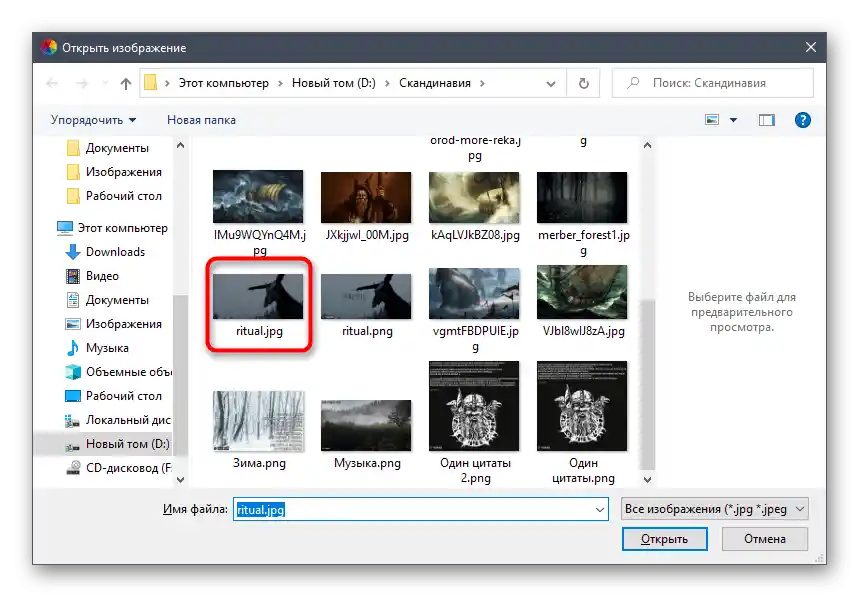The width and height of the screenshot is (859, 597).
Task: Click the Back navigation arrow
Action: tap(53, 84)
